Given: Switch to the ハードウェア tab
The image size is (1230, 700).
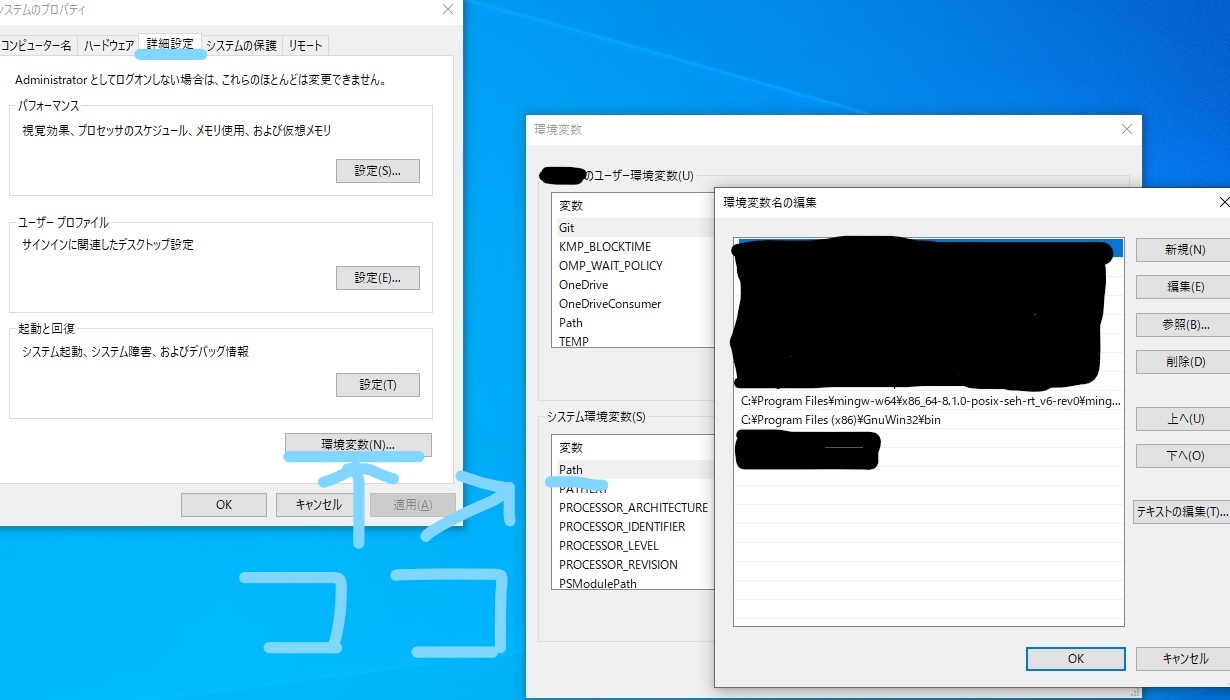Looking at the screenshot, I should pyautogui.click(x=108, y=45).
